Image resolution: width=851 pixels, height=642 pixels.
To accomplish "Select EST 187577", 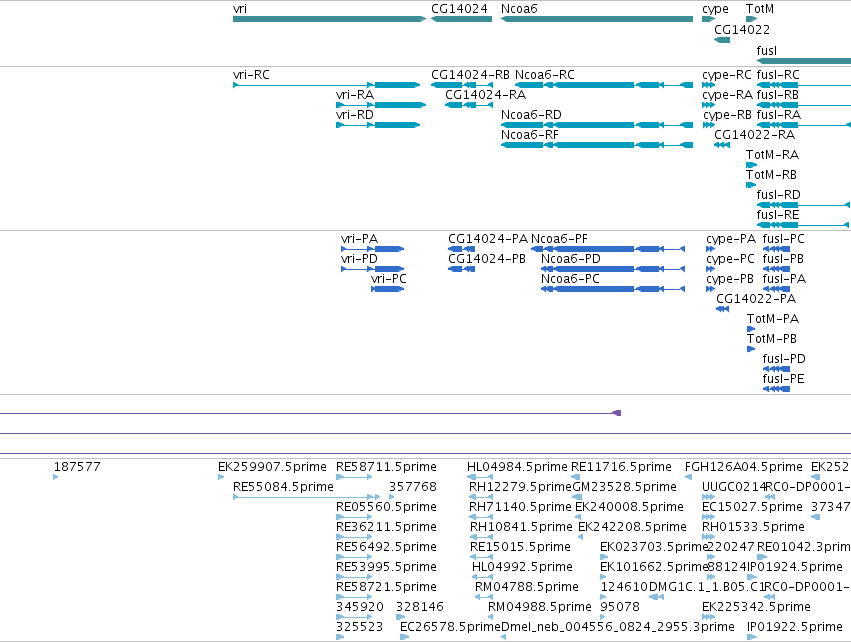I will coord(56,477).
